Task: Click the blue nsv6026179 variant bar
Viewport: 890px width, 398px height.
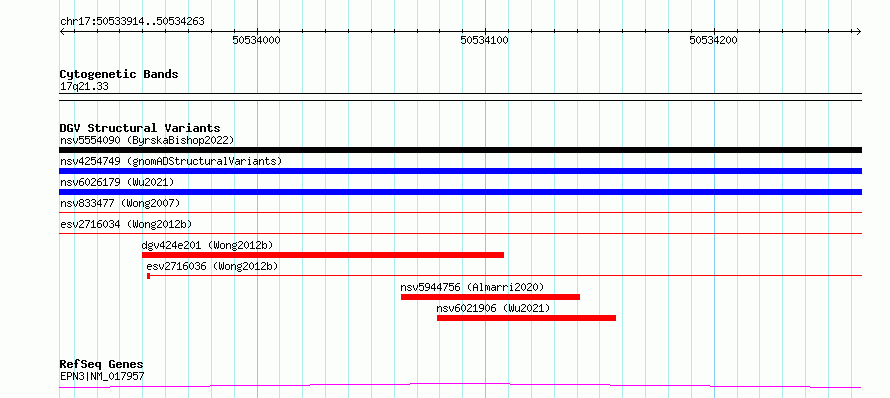Action: click(x=460, y=192)
